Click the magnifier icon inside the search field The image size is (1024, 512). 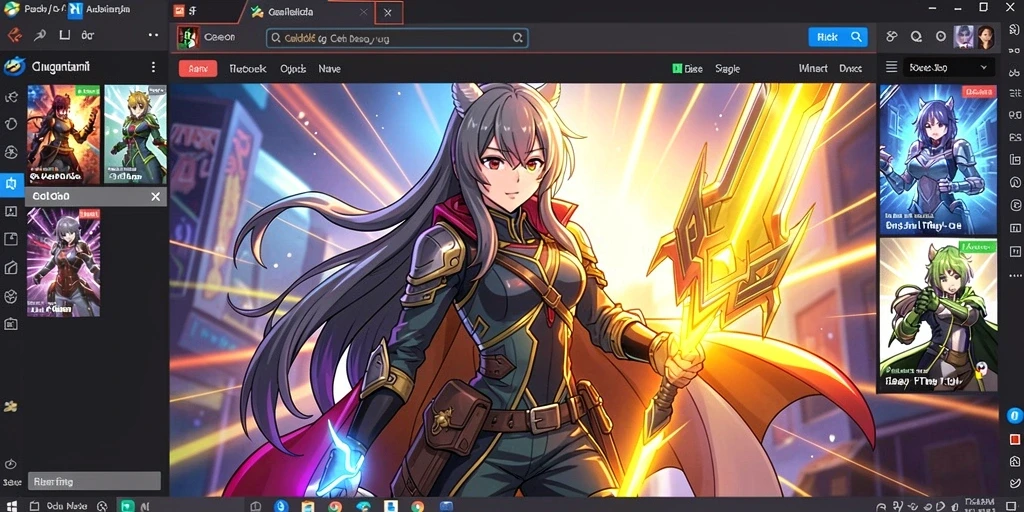click(x=517, y=39)
